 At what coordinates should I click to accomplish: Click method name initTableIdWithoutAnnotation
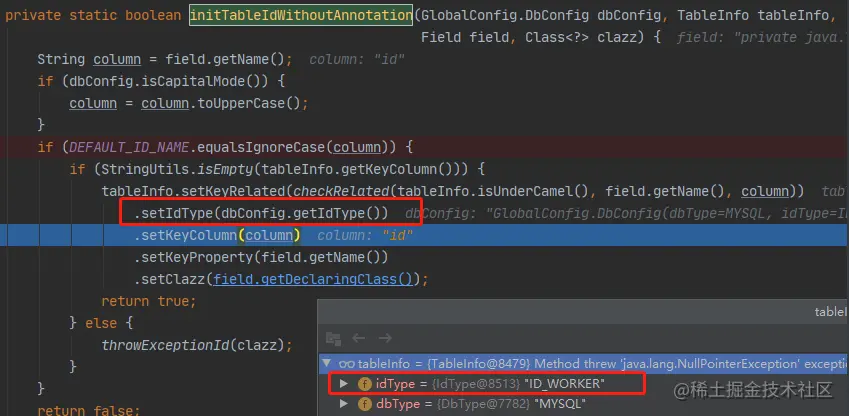point(301,15)
